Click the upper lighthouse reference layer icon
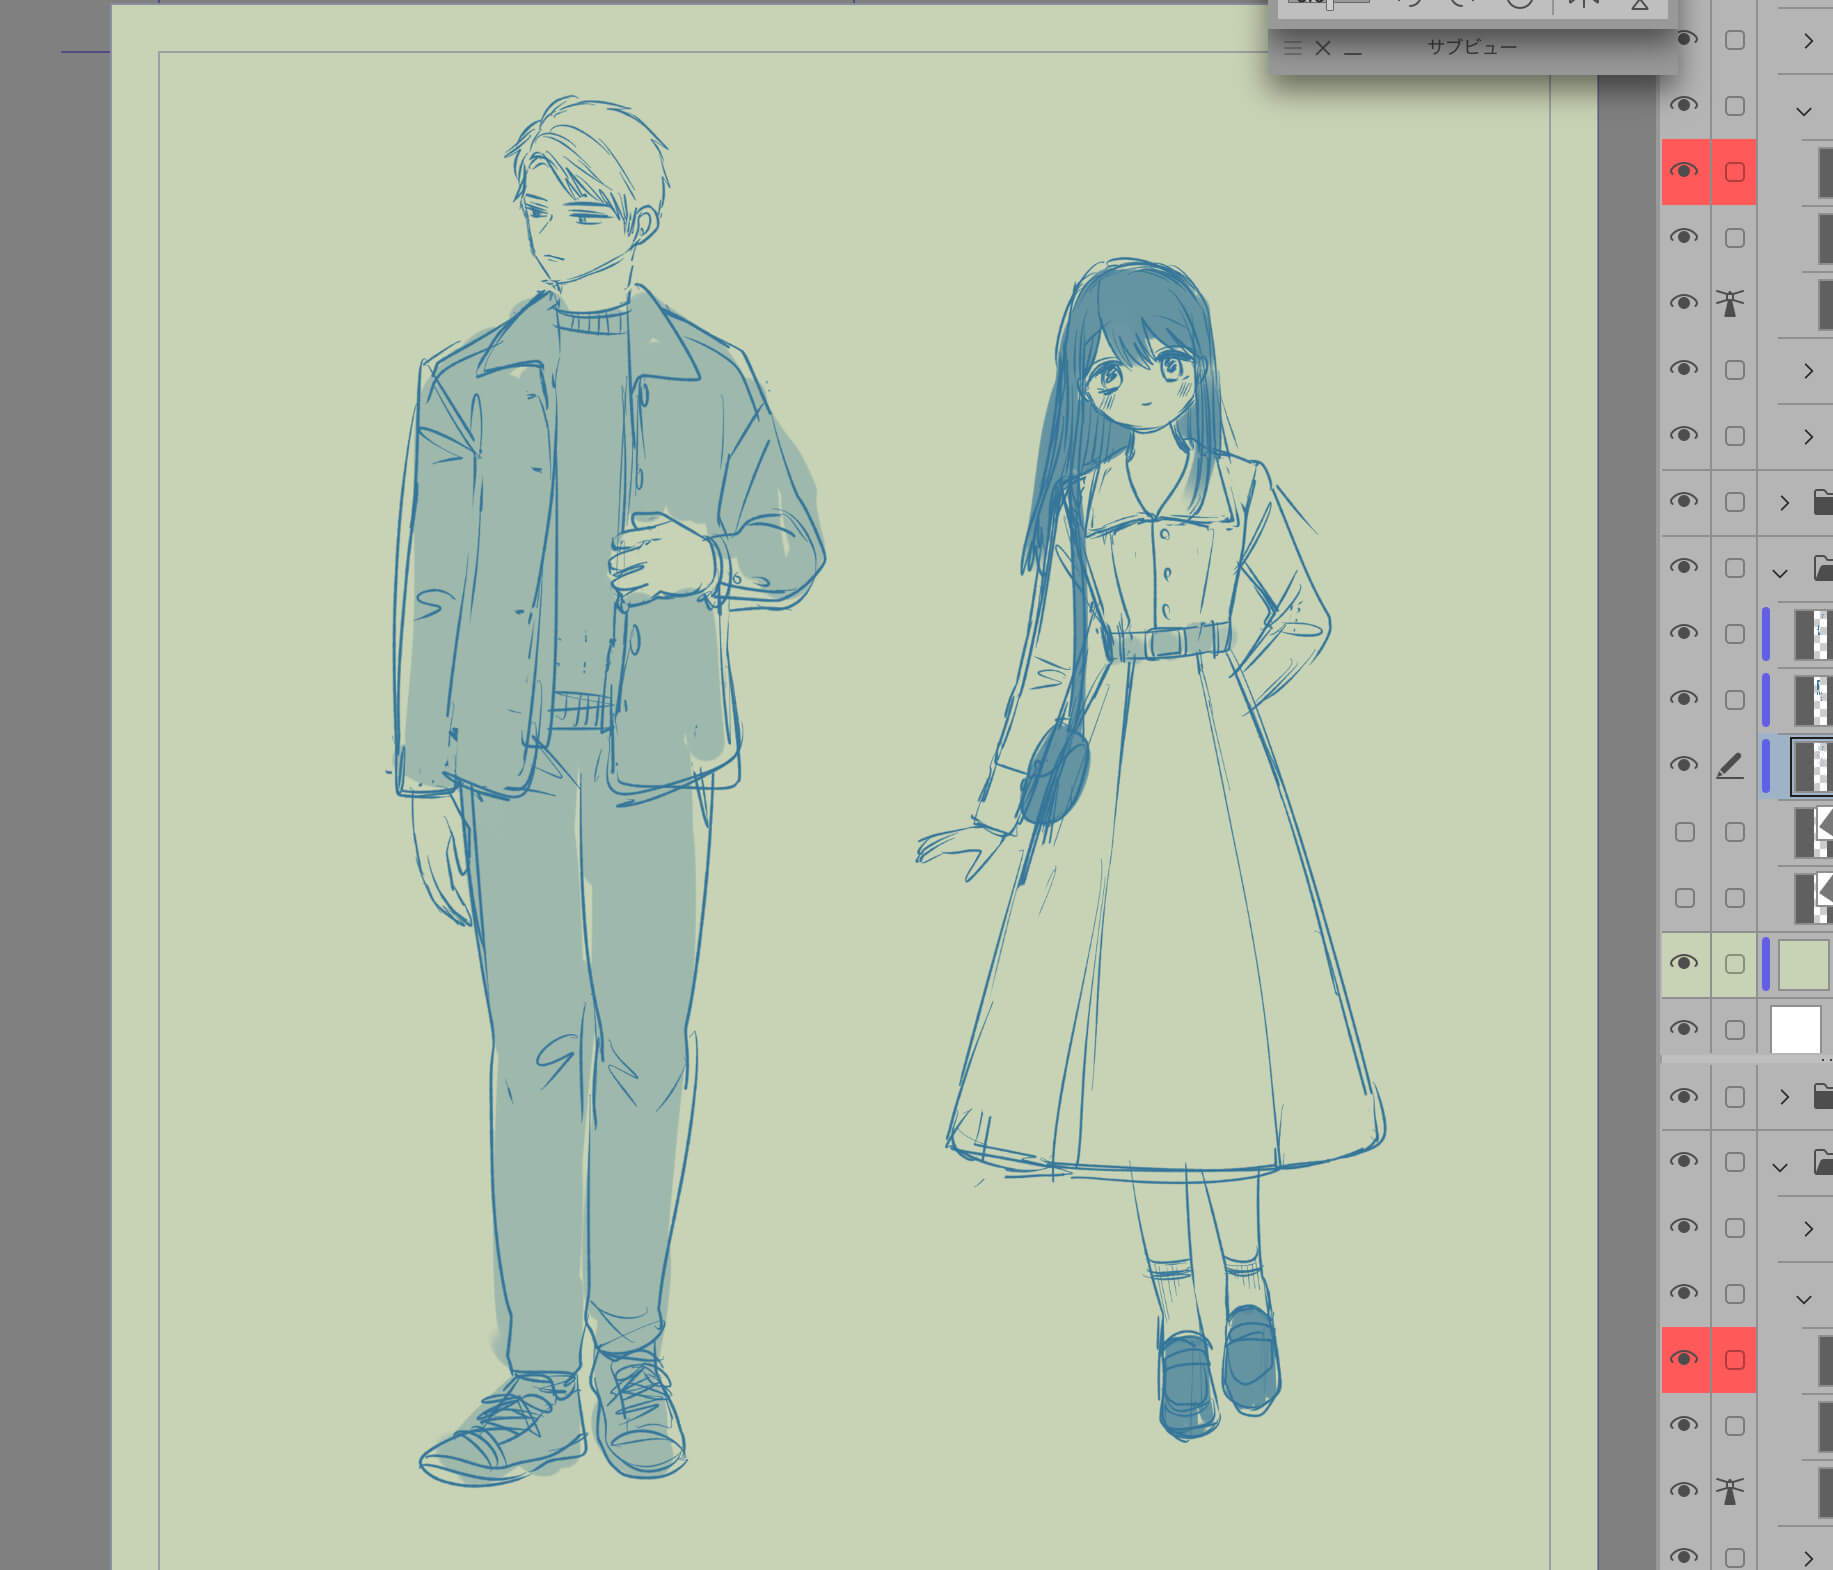The width and height of the screenshot is (1833, 1570). coord(1730,302)
